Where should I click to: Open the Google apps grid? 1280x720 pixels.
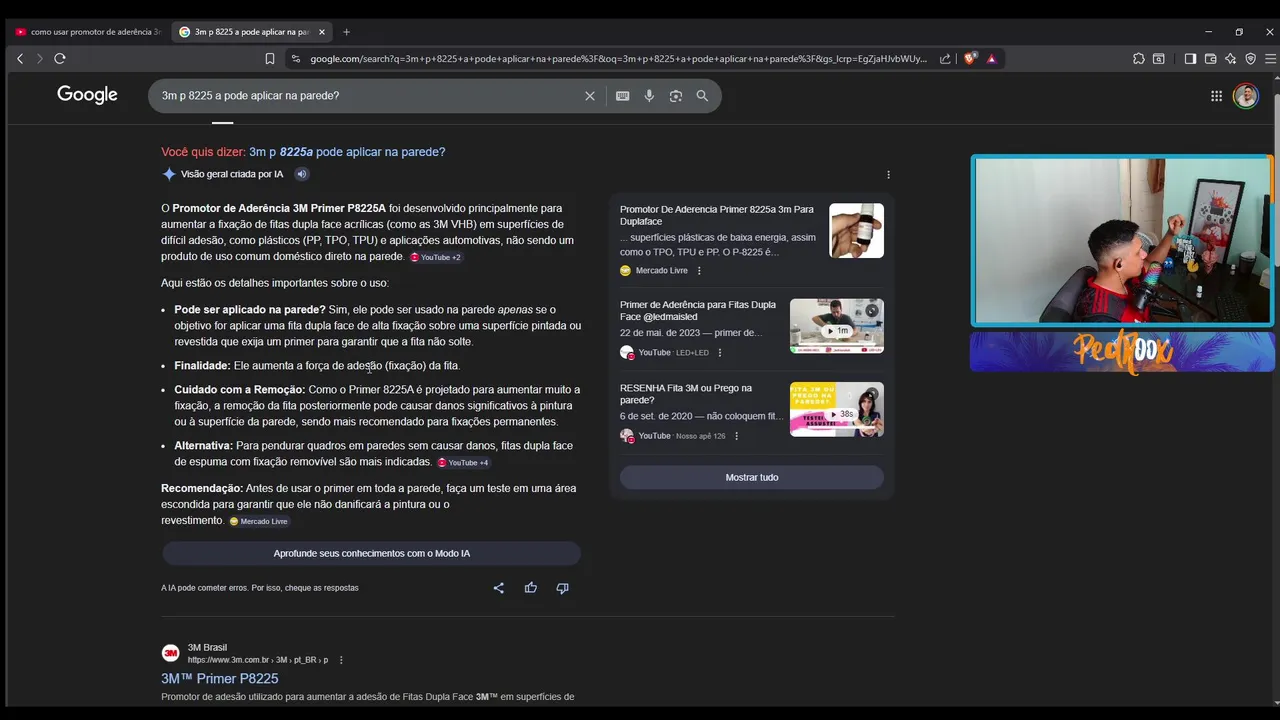pos(1216,96)
